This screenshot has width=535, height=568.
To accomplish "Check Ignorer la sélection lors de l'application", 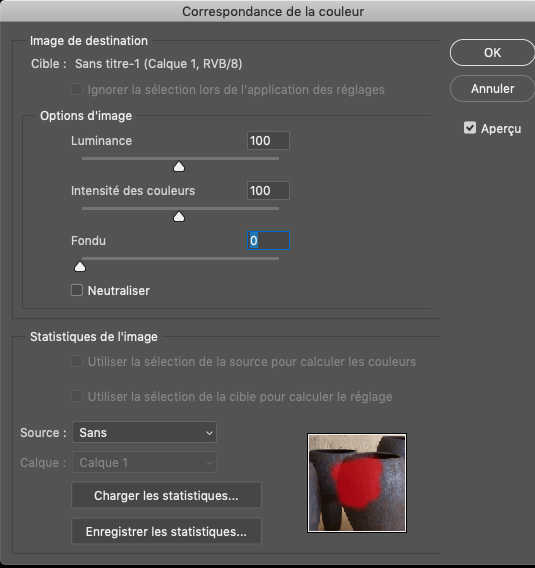I will coord(77,89).
